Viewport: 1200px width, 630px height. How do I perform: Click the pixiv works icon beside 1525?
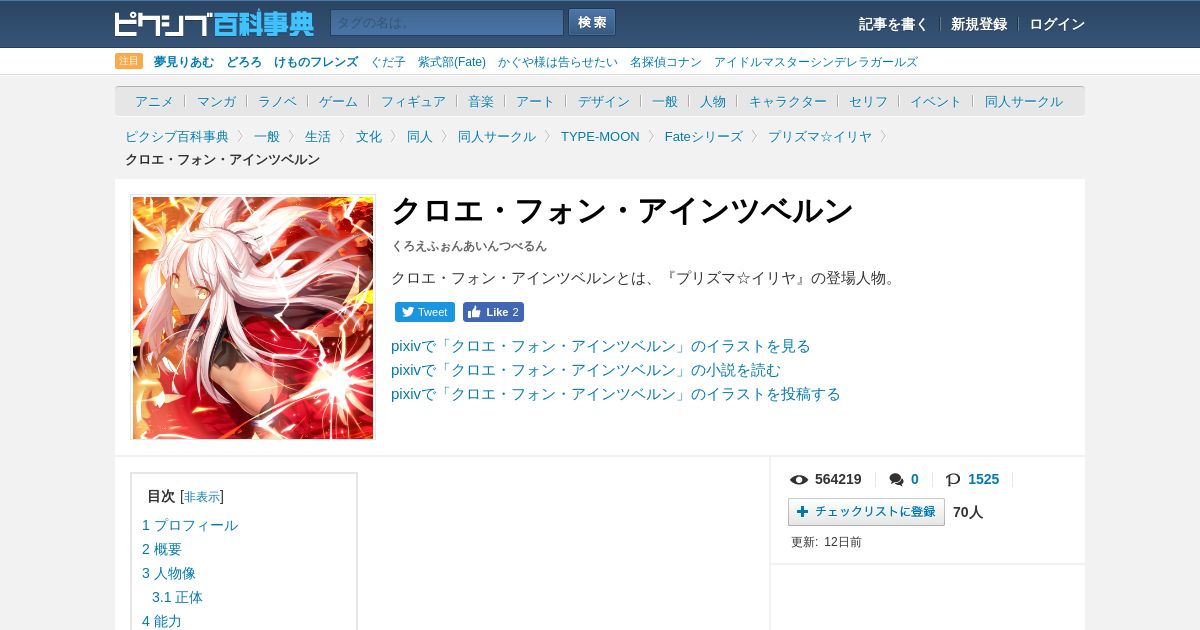point(953,480)
